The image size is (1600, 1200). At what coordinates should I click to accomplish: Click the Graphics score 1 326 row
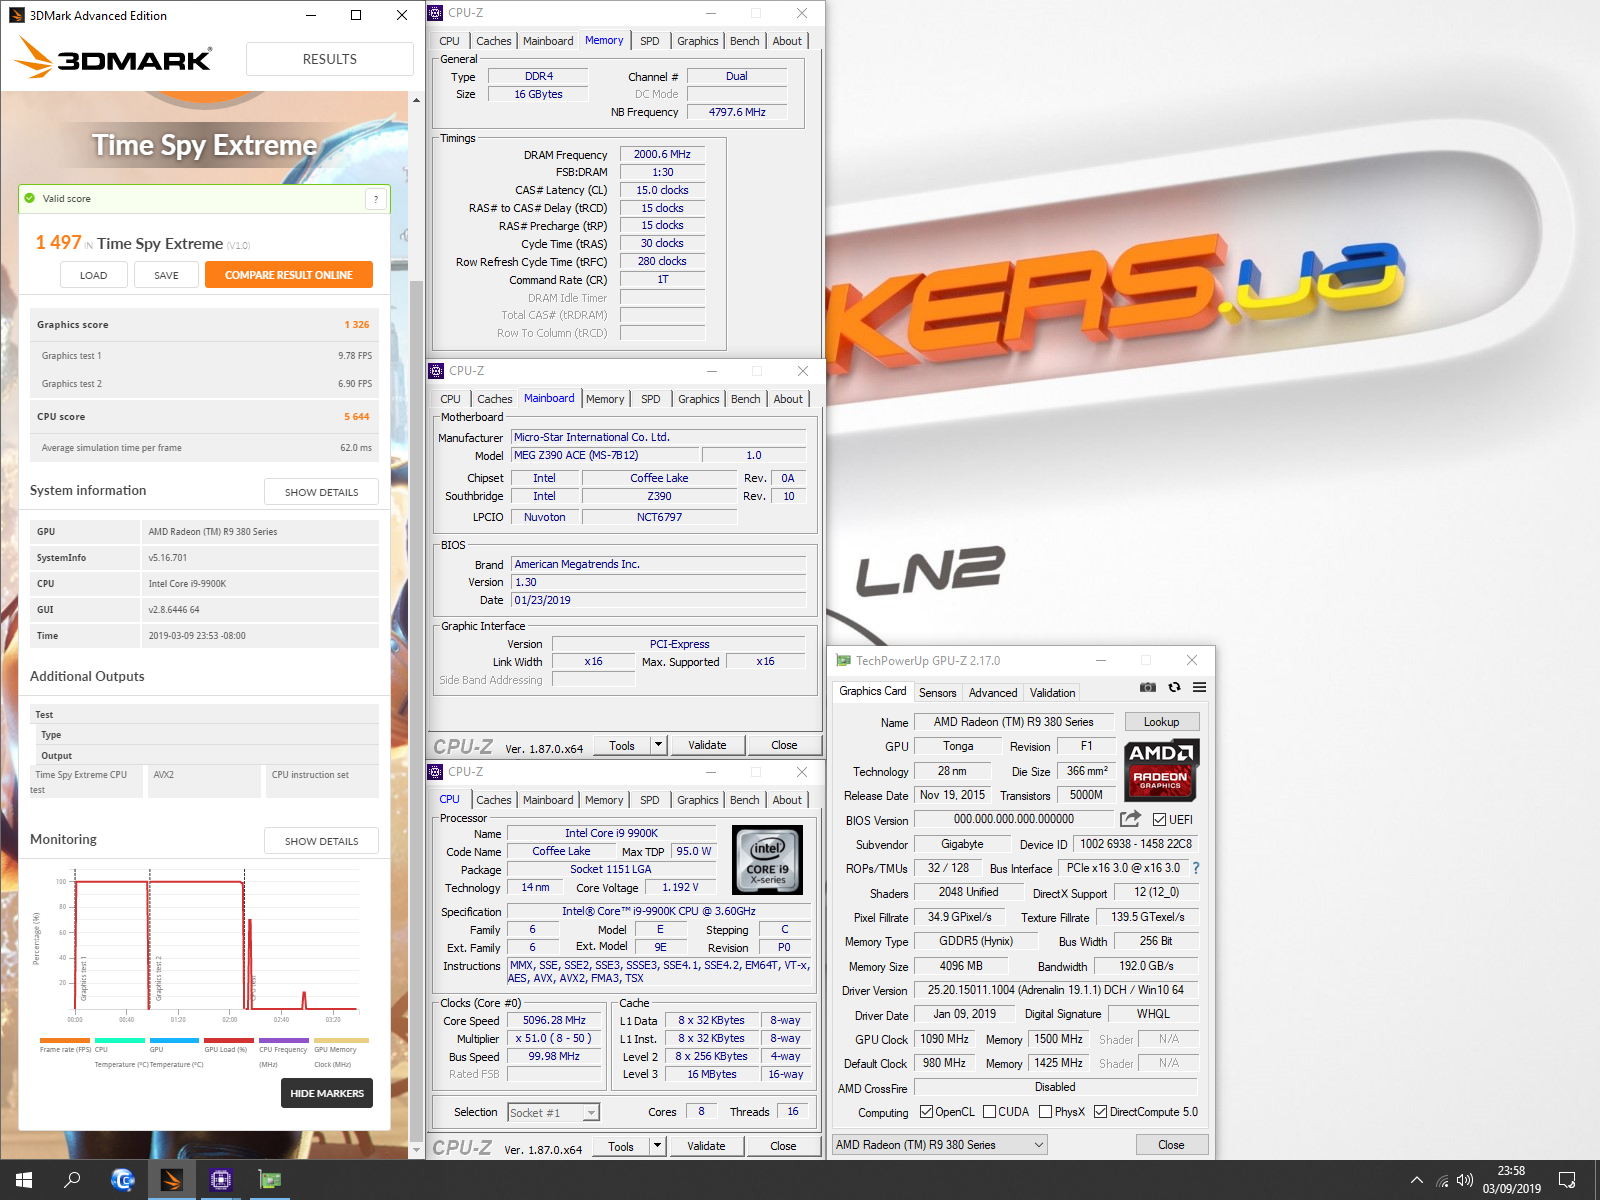tap(204, 325)
